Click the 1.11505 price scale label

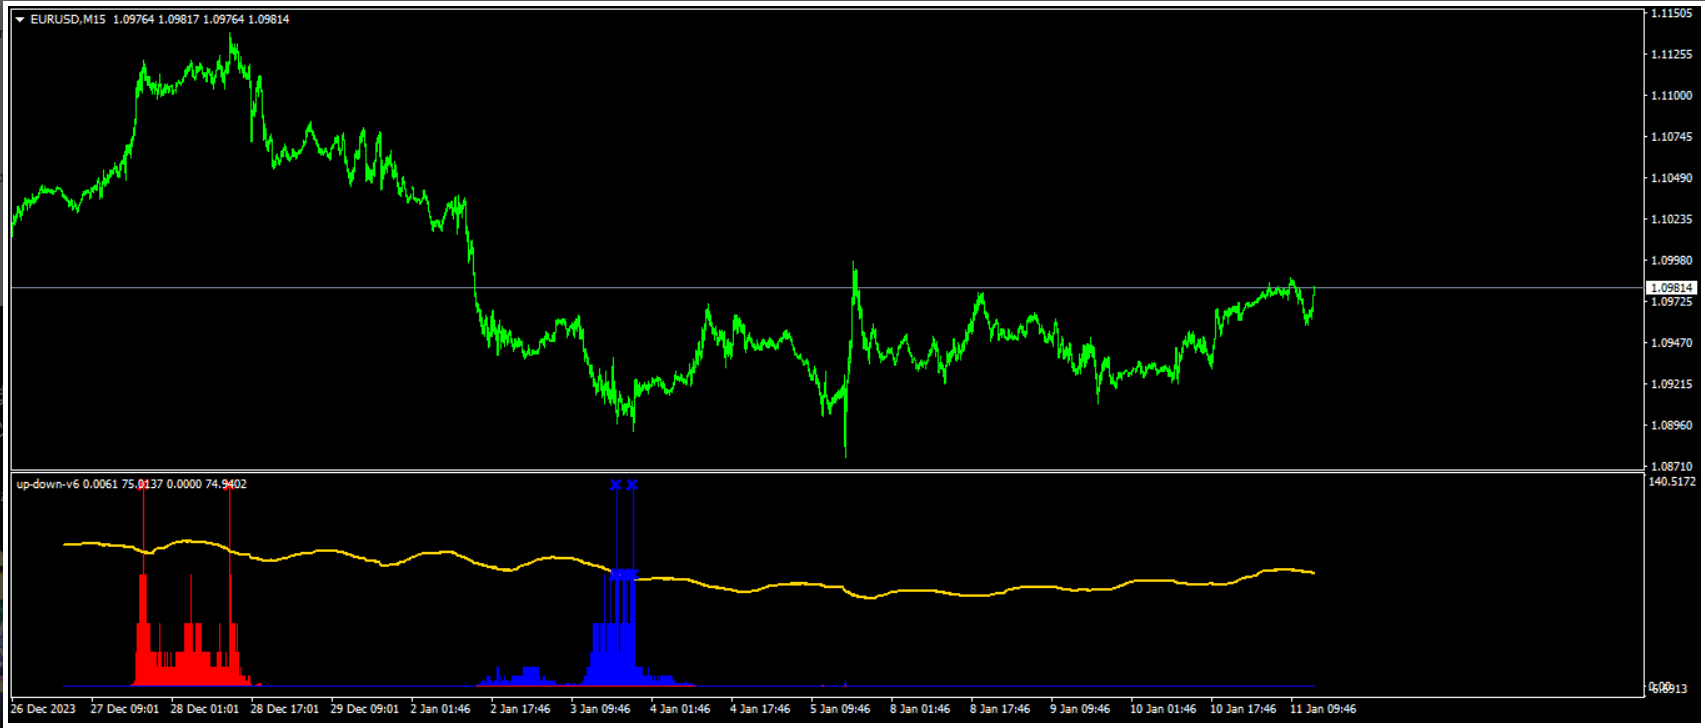click(x=1671, y=14)
